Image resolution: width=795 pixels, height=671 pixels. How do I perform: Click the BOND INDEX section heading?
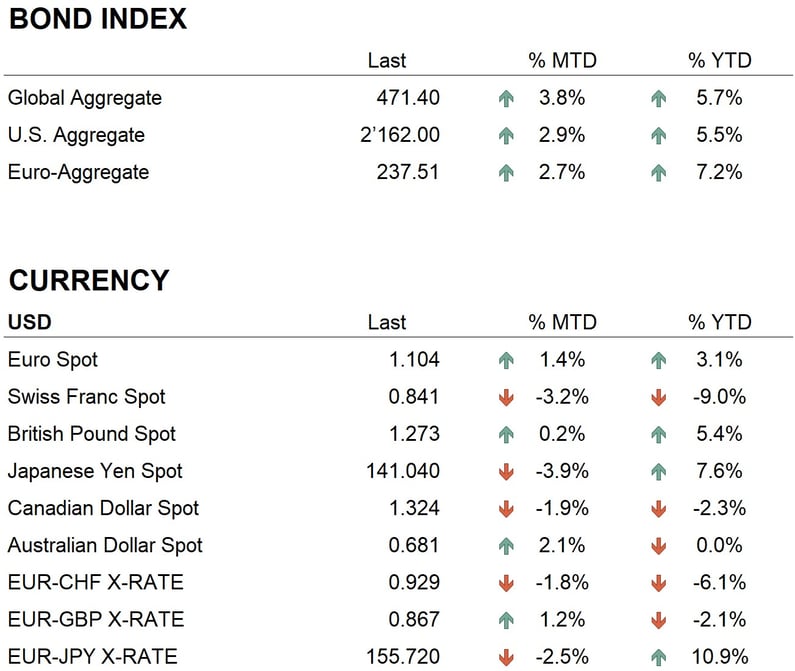98,19
